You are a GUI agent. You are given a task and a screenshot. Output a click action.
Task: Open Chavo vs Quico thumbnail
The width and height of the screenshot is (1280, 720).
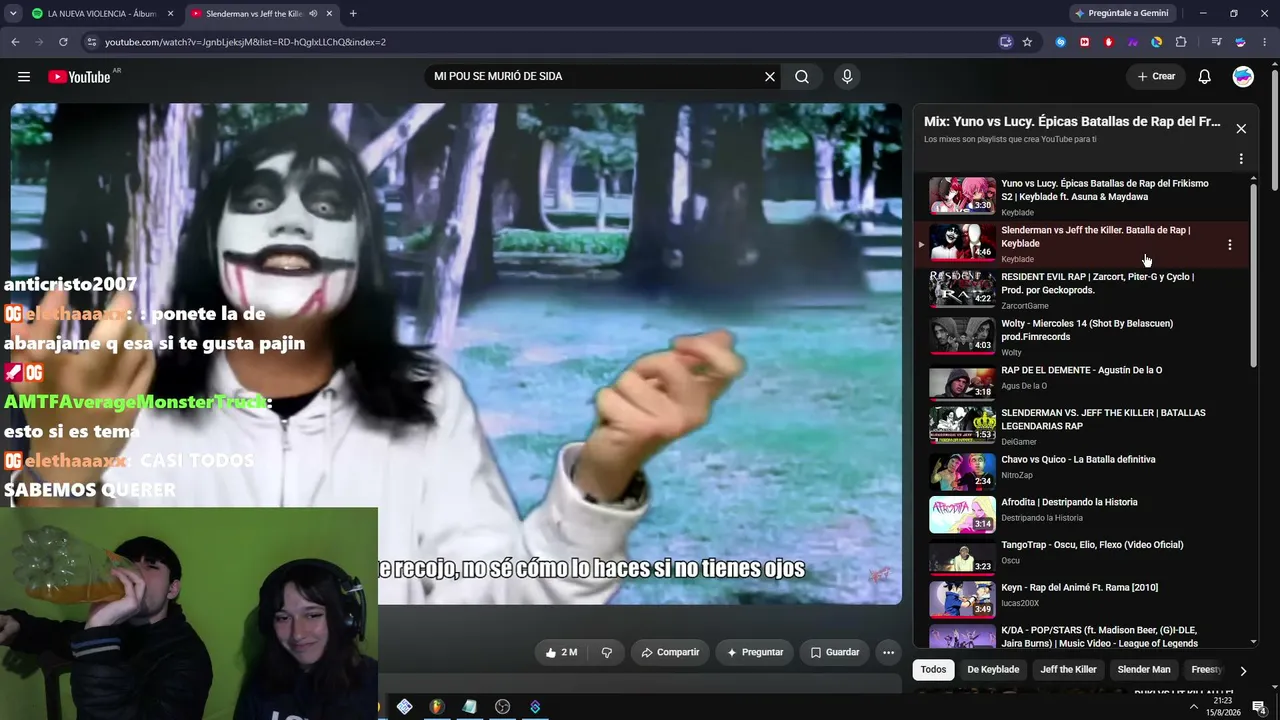(962, 472)
